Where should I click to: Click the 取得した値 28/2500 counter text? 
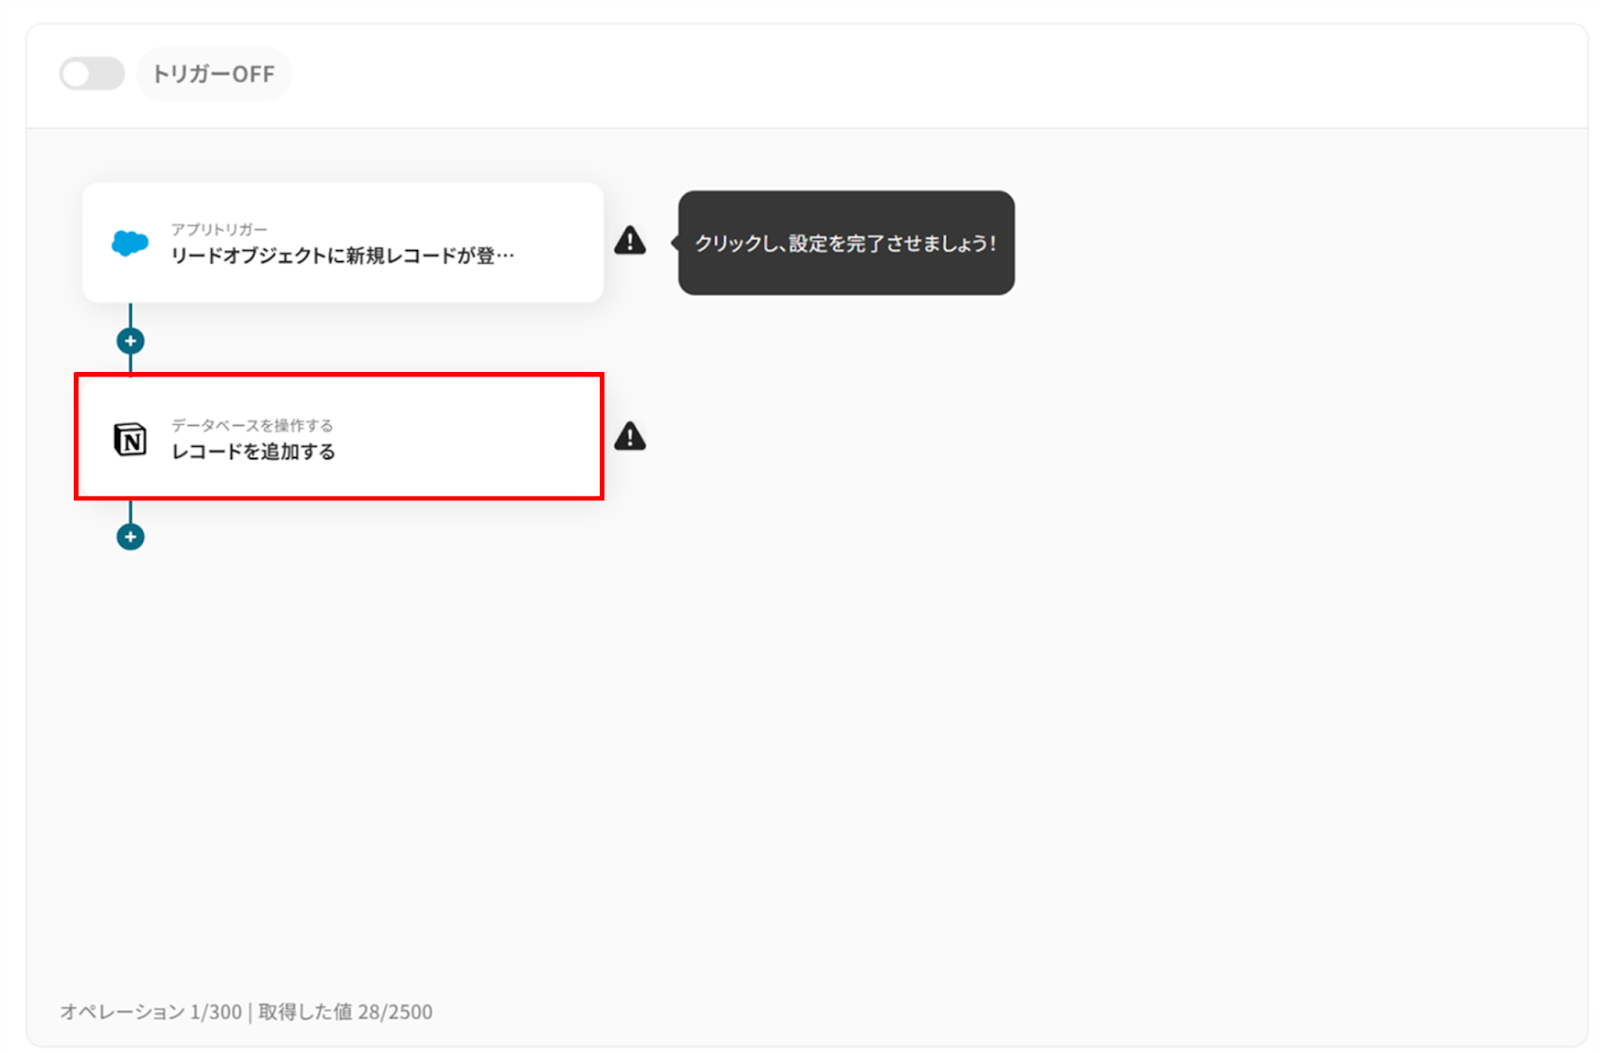[346, 1012]
